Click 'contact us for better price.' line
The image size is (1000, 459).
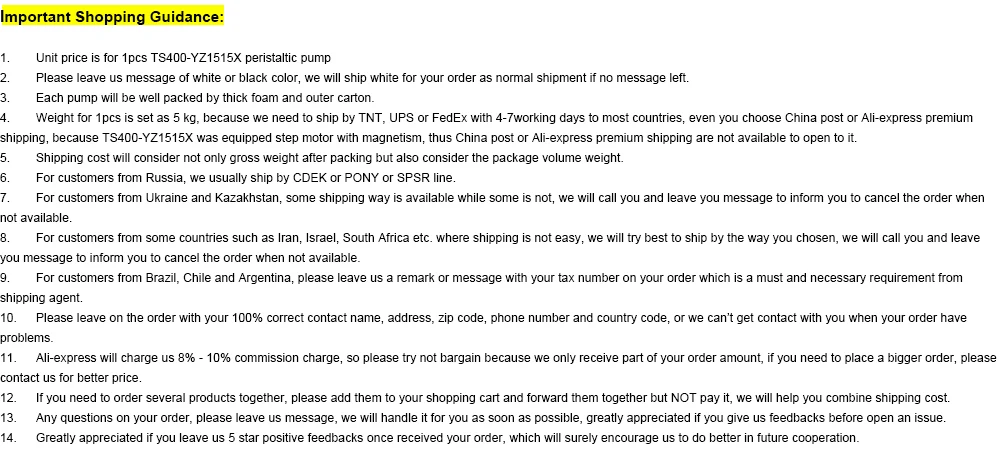click(x=71, y=378)
